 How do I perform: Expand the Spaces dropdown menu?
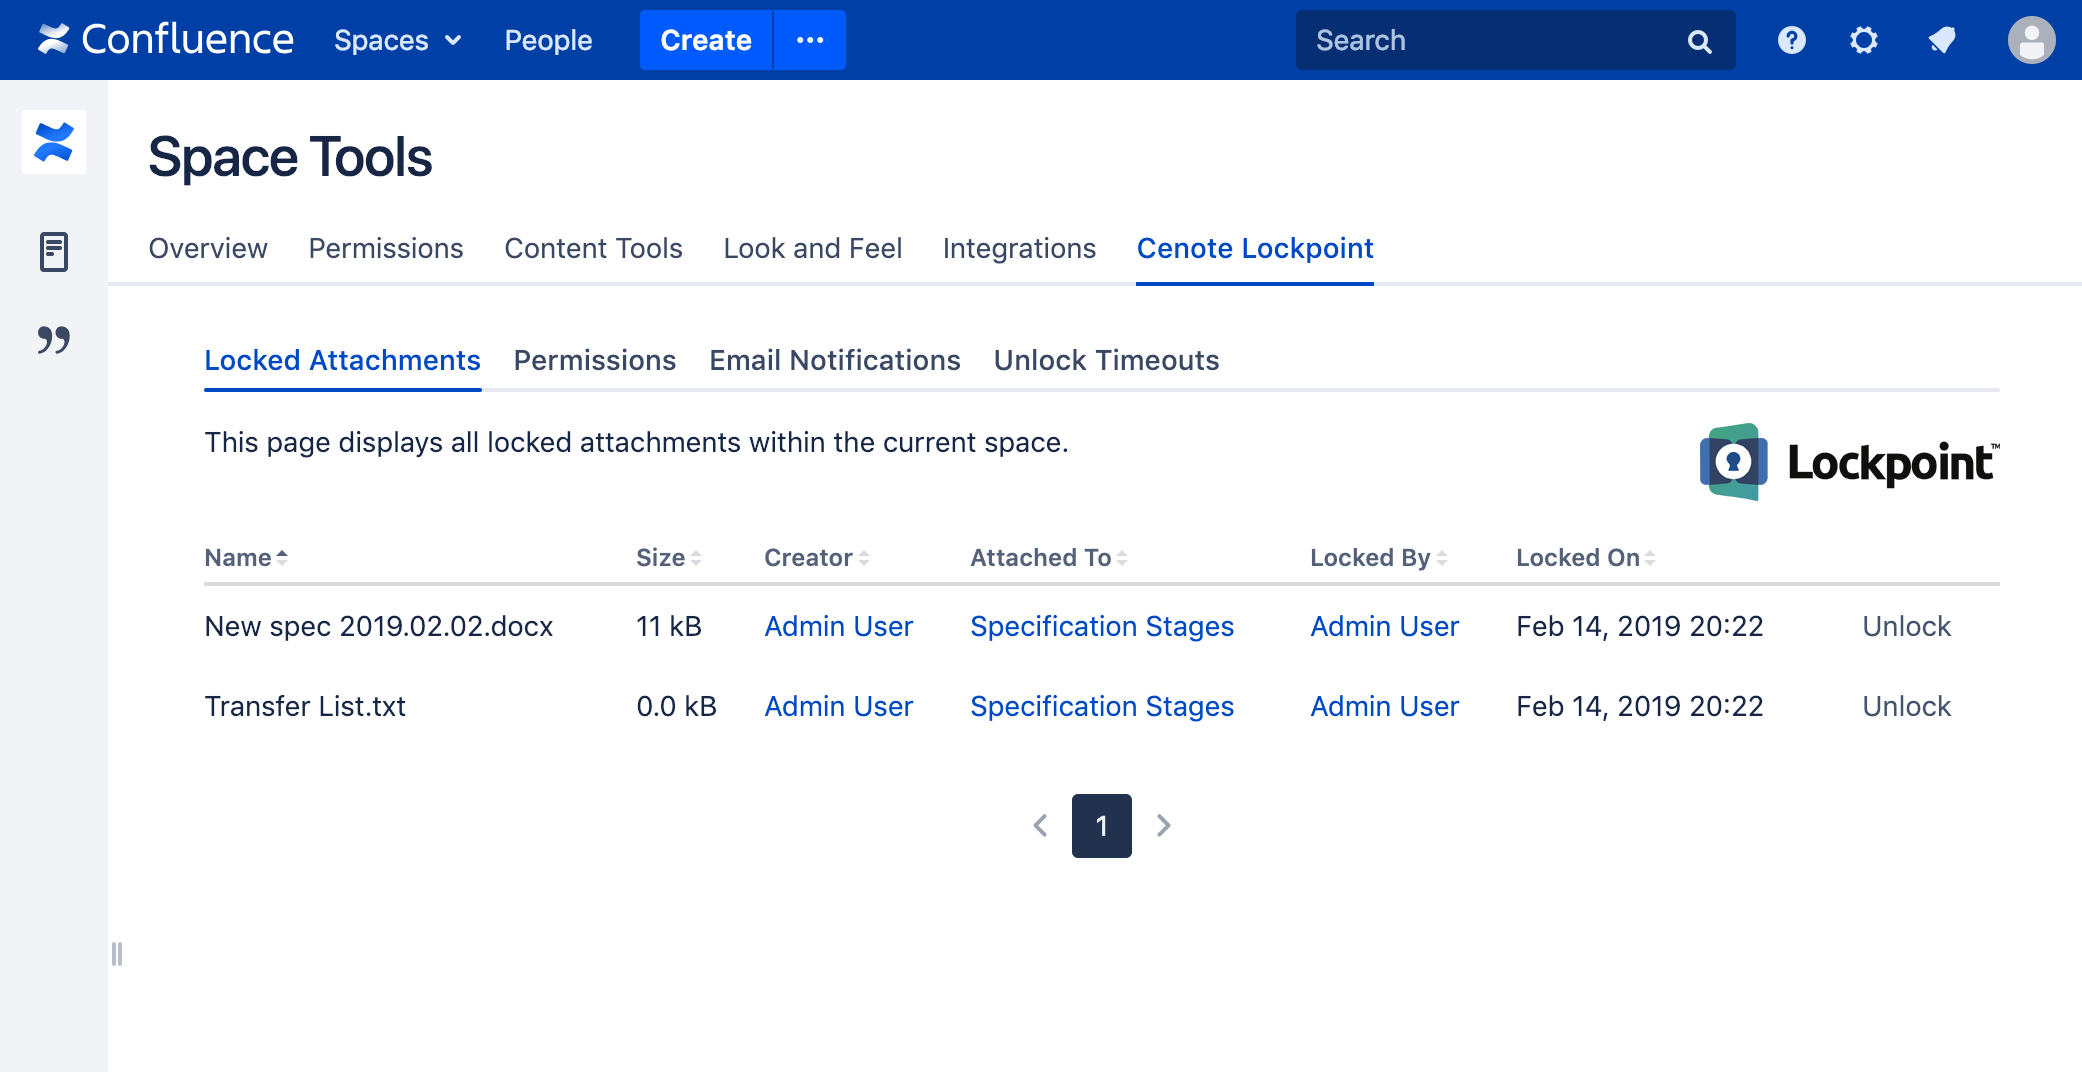[x=397, y=40]
